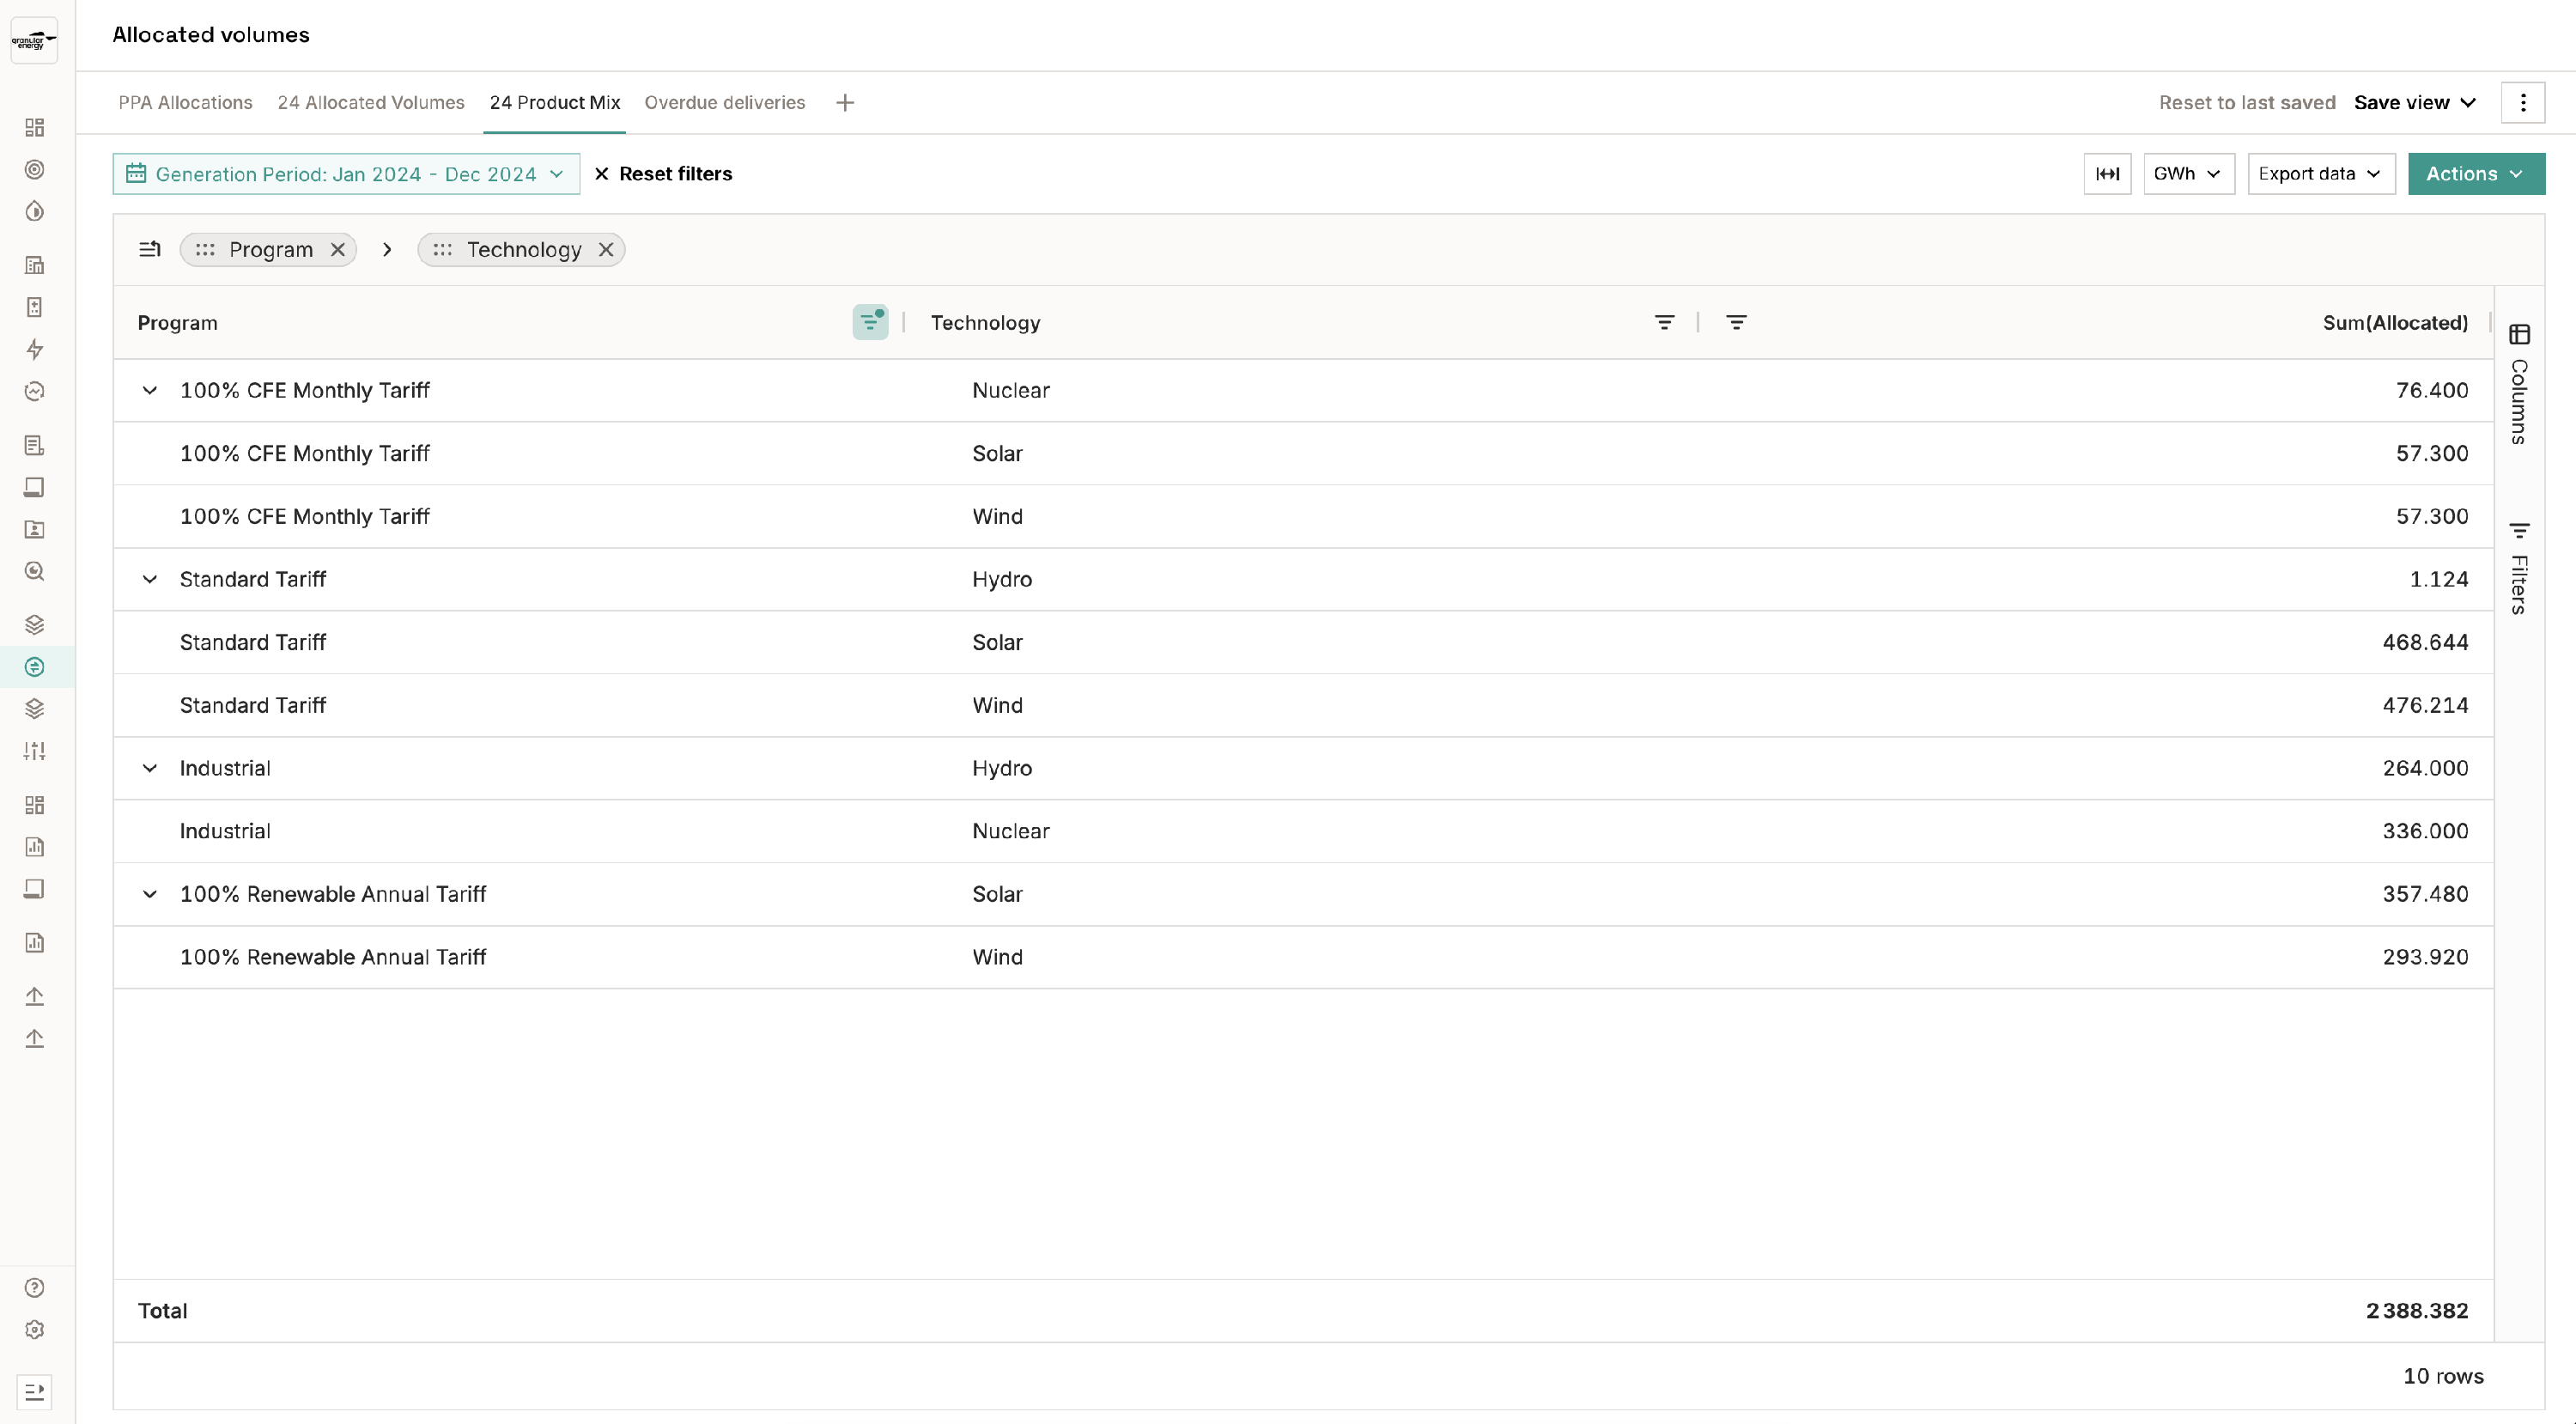
Task: Click the Reset filters button
Action: [x=663, y=174]
